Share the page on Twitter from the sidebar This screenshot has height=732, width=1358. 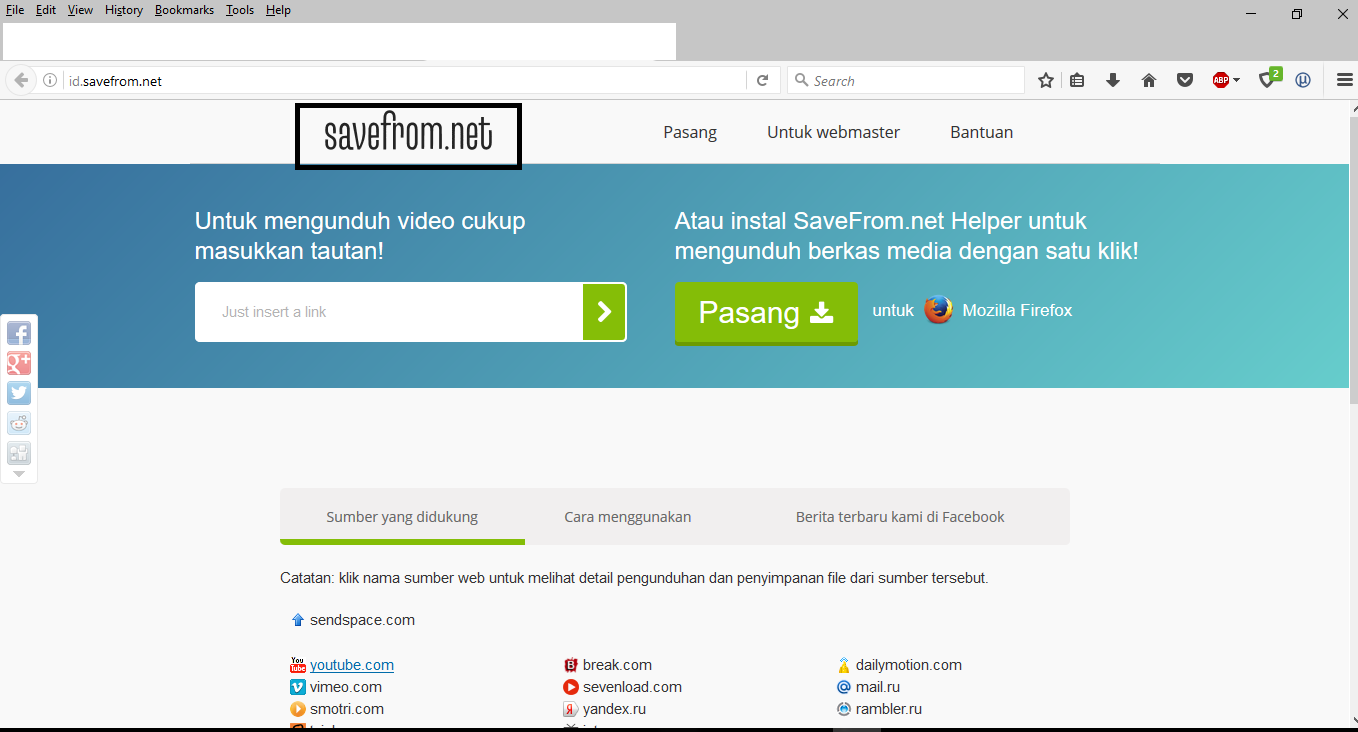19,394
